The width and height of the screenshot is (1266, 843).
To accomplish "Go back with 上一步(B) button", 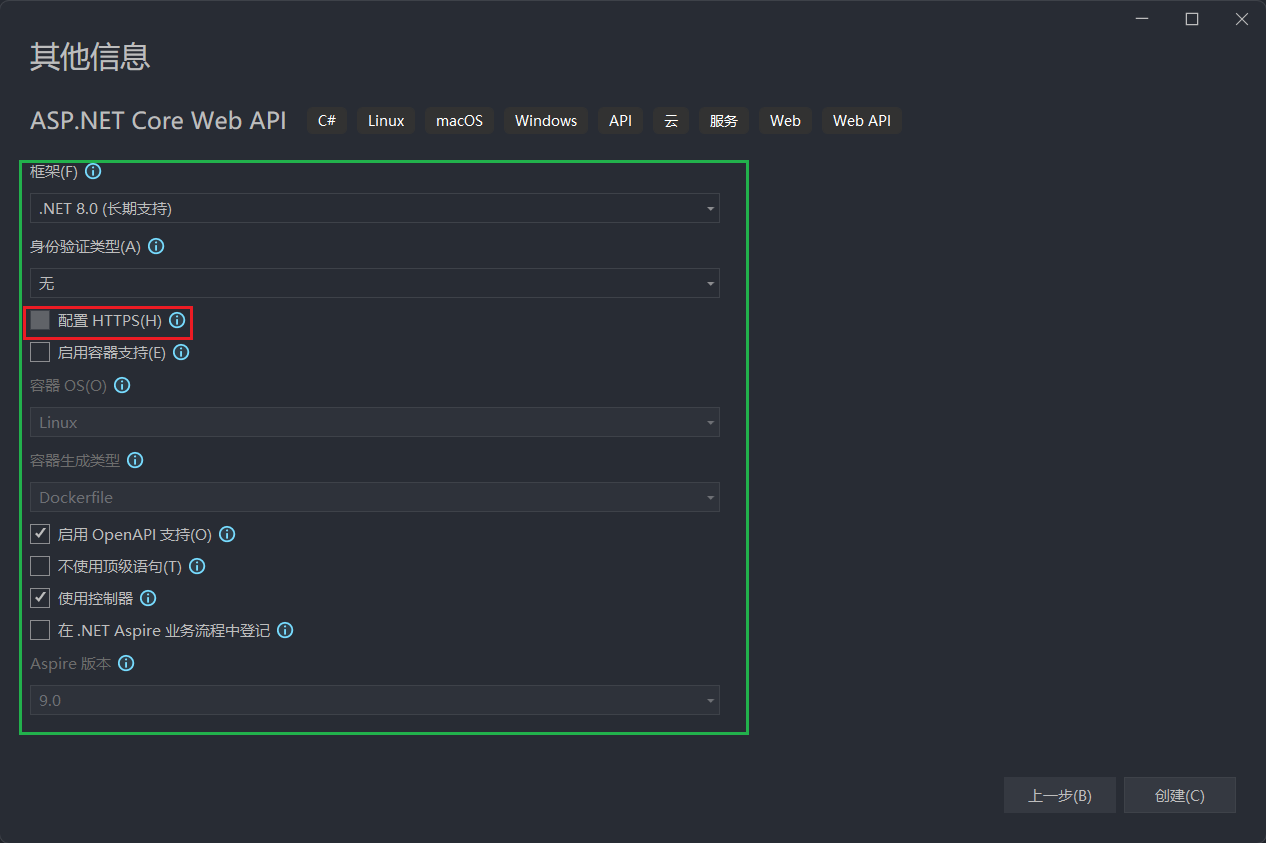I will point(1059,796).
